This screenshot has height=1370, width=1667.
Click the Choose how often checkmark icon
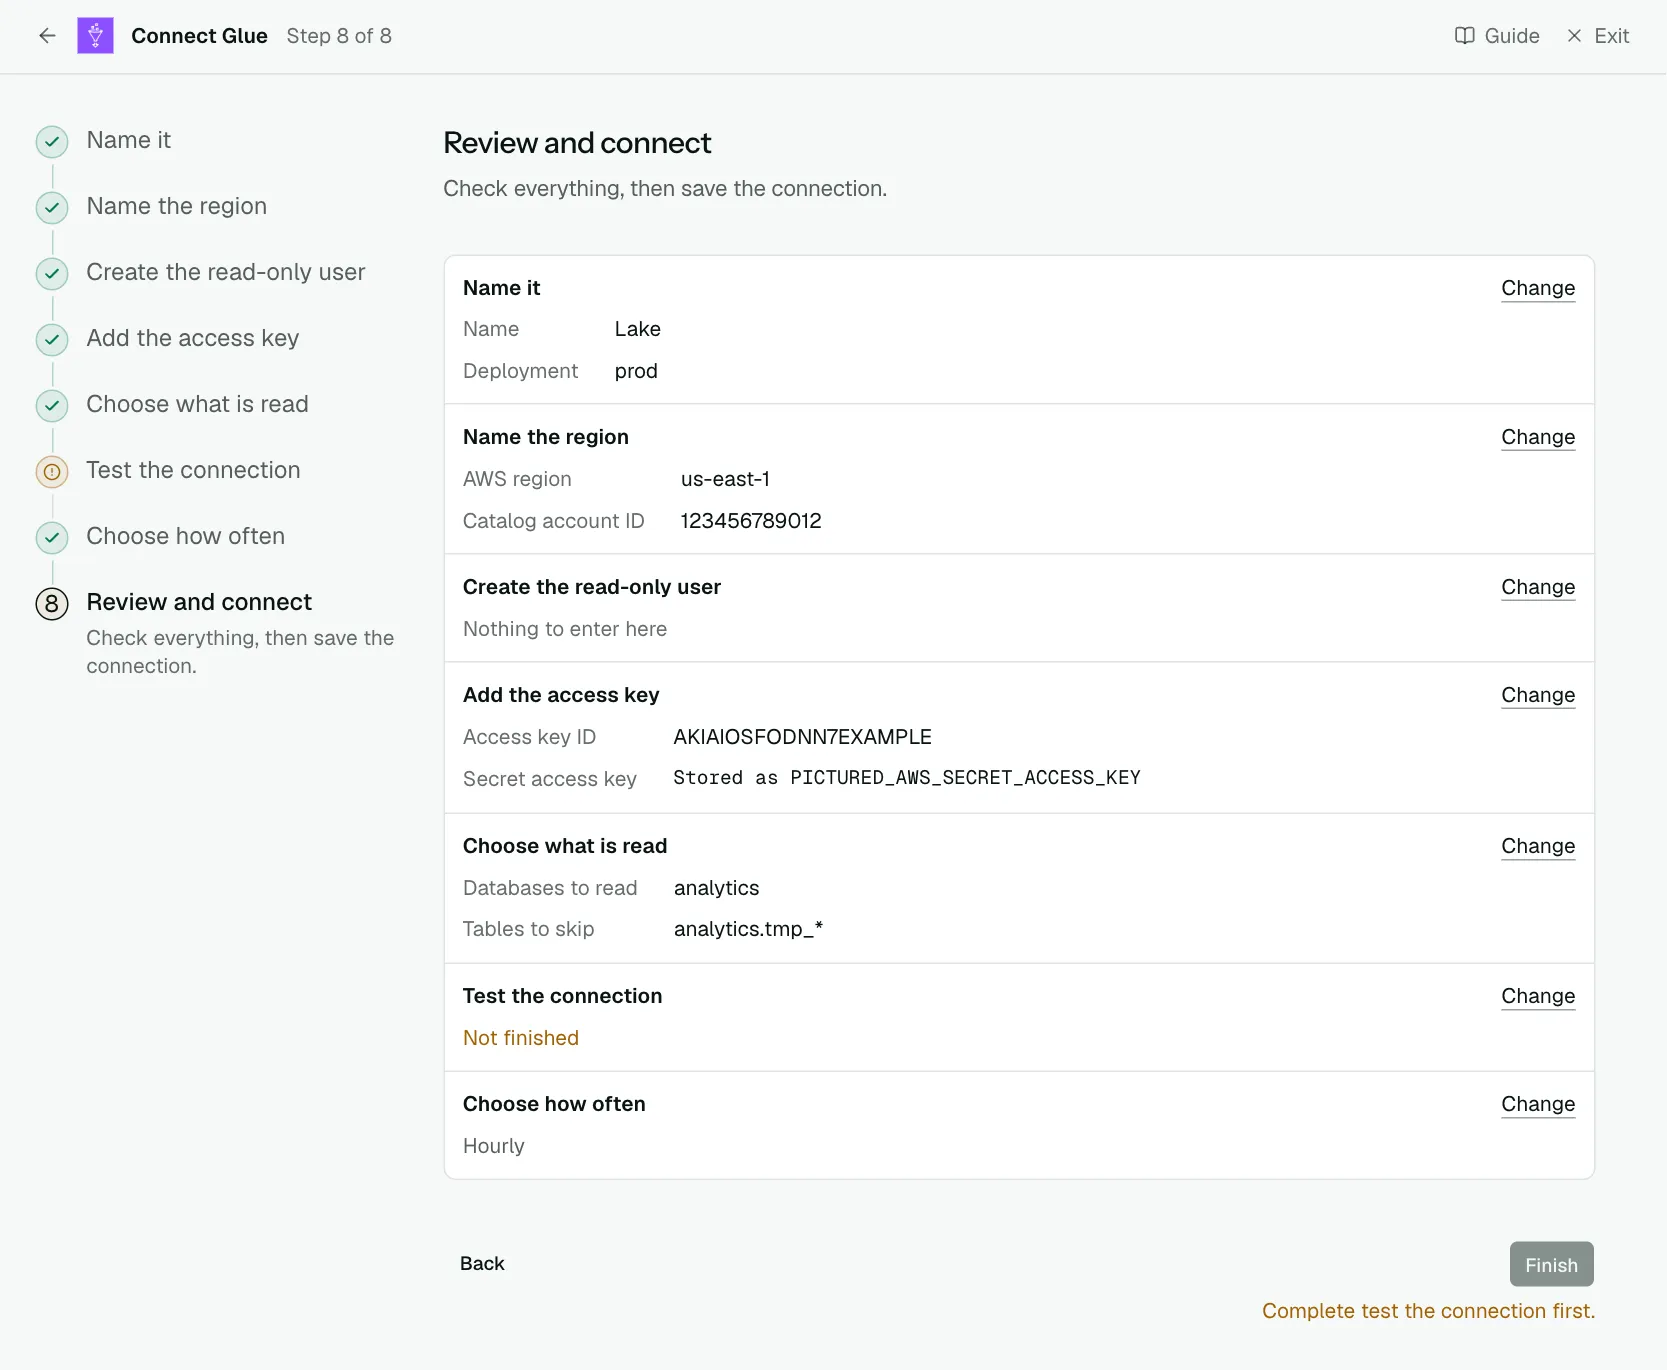click(52, 537)
